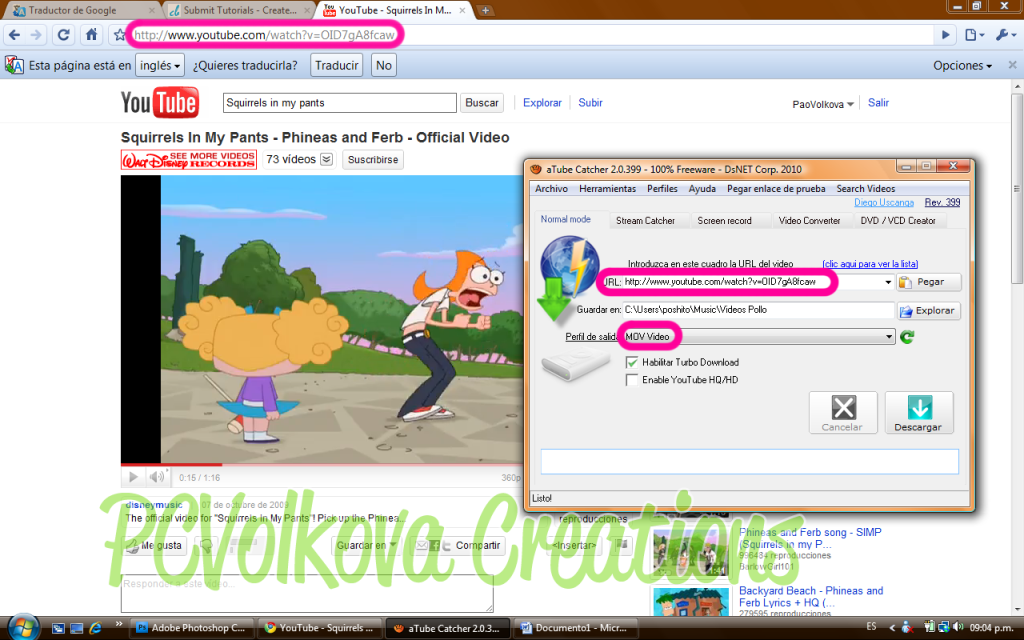
Task: Click the No translate button
Action: (384, 65)
